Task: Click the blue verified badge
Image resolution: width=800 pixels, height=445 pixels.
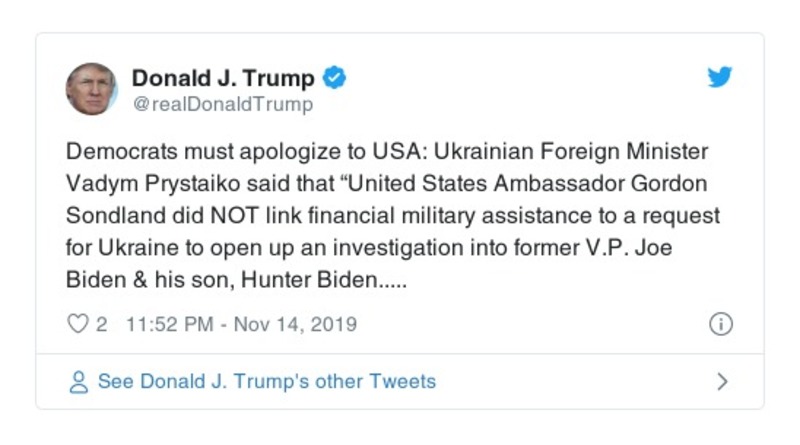Action: click(x=335, y=78)
